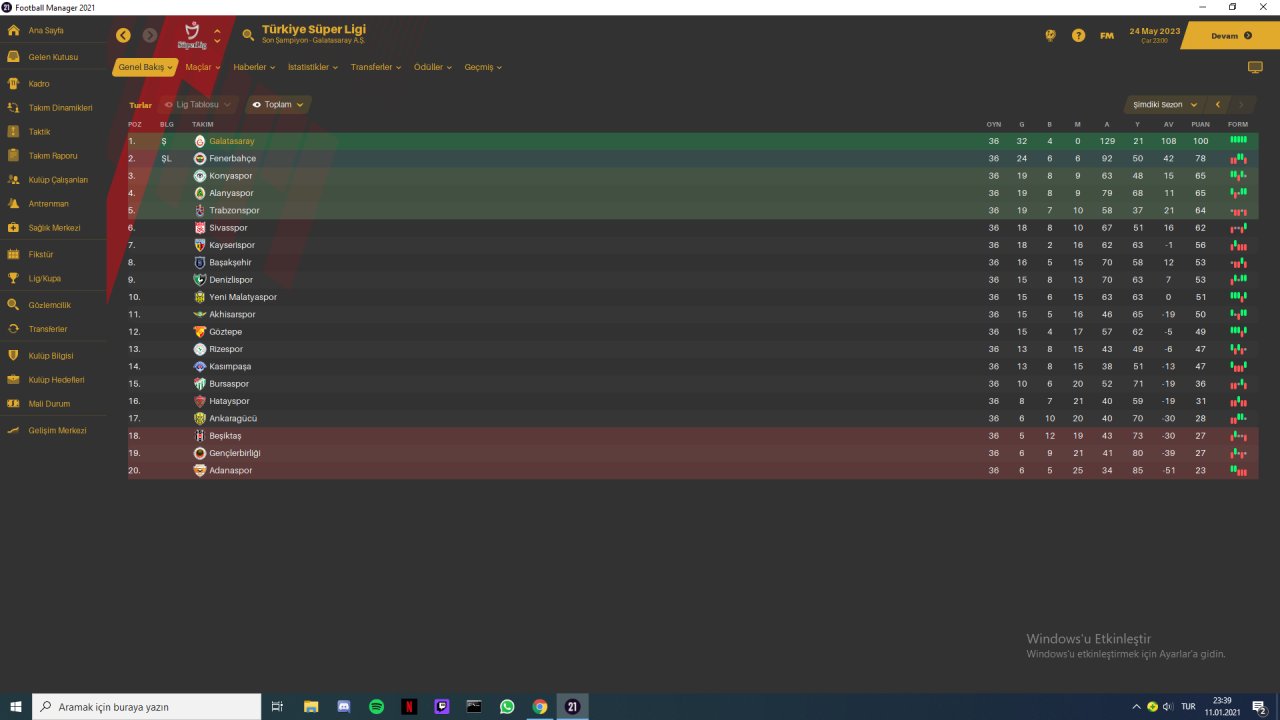Toggle the Toplam eye view selector
Viewport: 1280px width, 720px height.
click(278, 104)
